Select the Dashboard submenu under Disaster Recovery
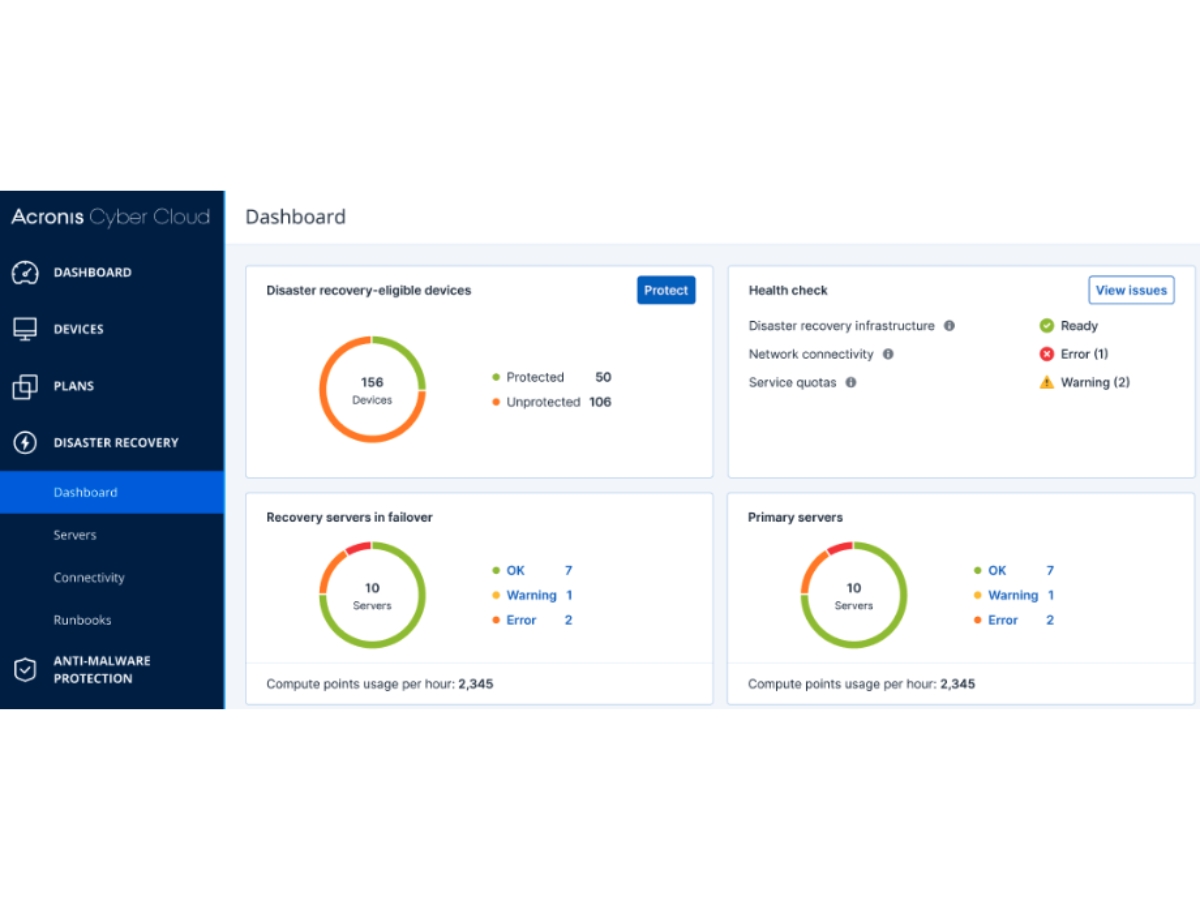 tap(112, 492)
